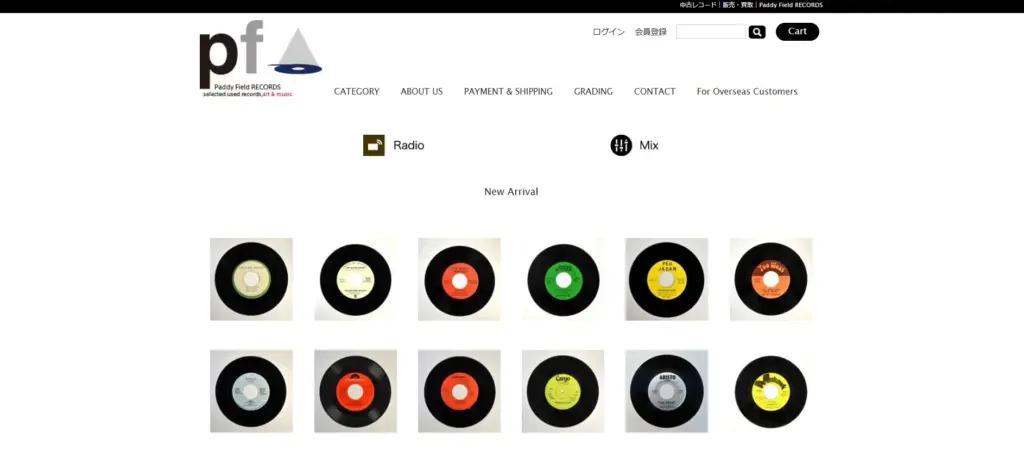This screenshot has height=451, width=1024.
Task: Click the ログイン login link
Action: point(608,32)
